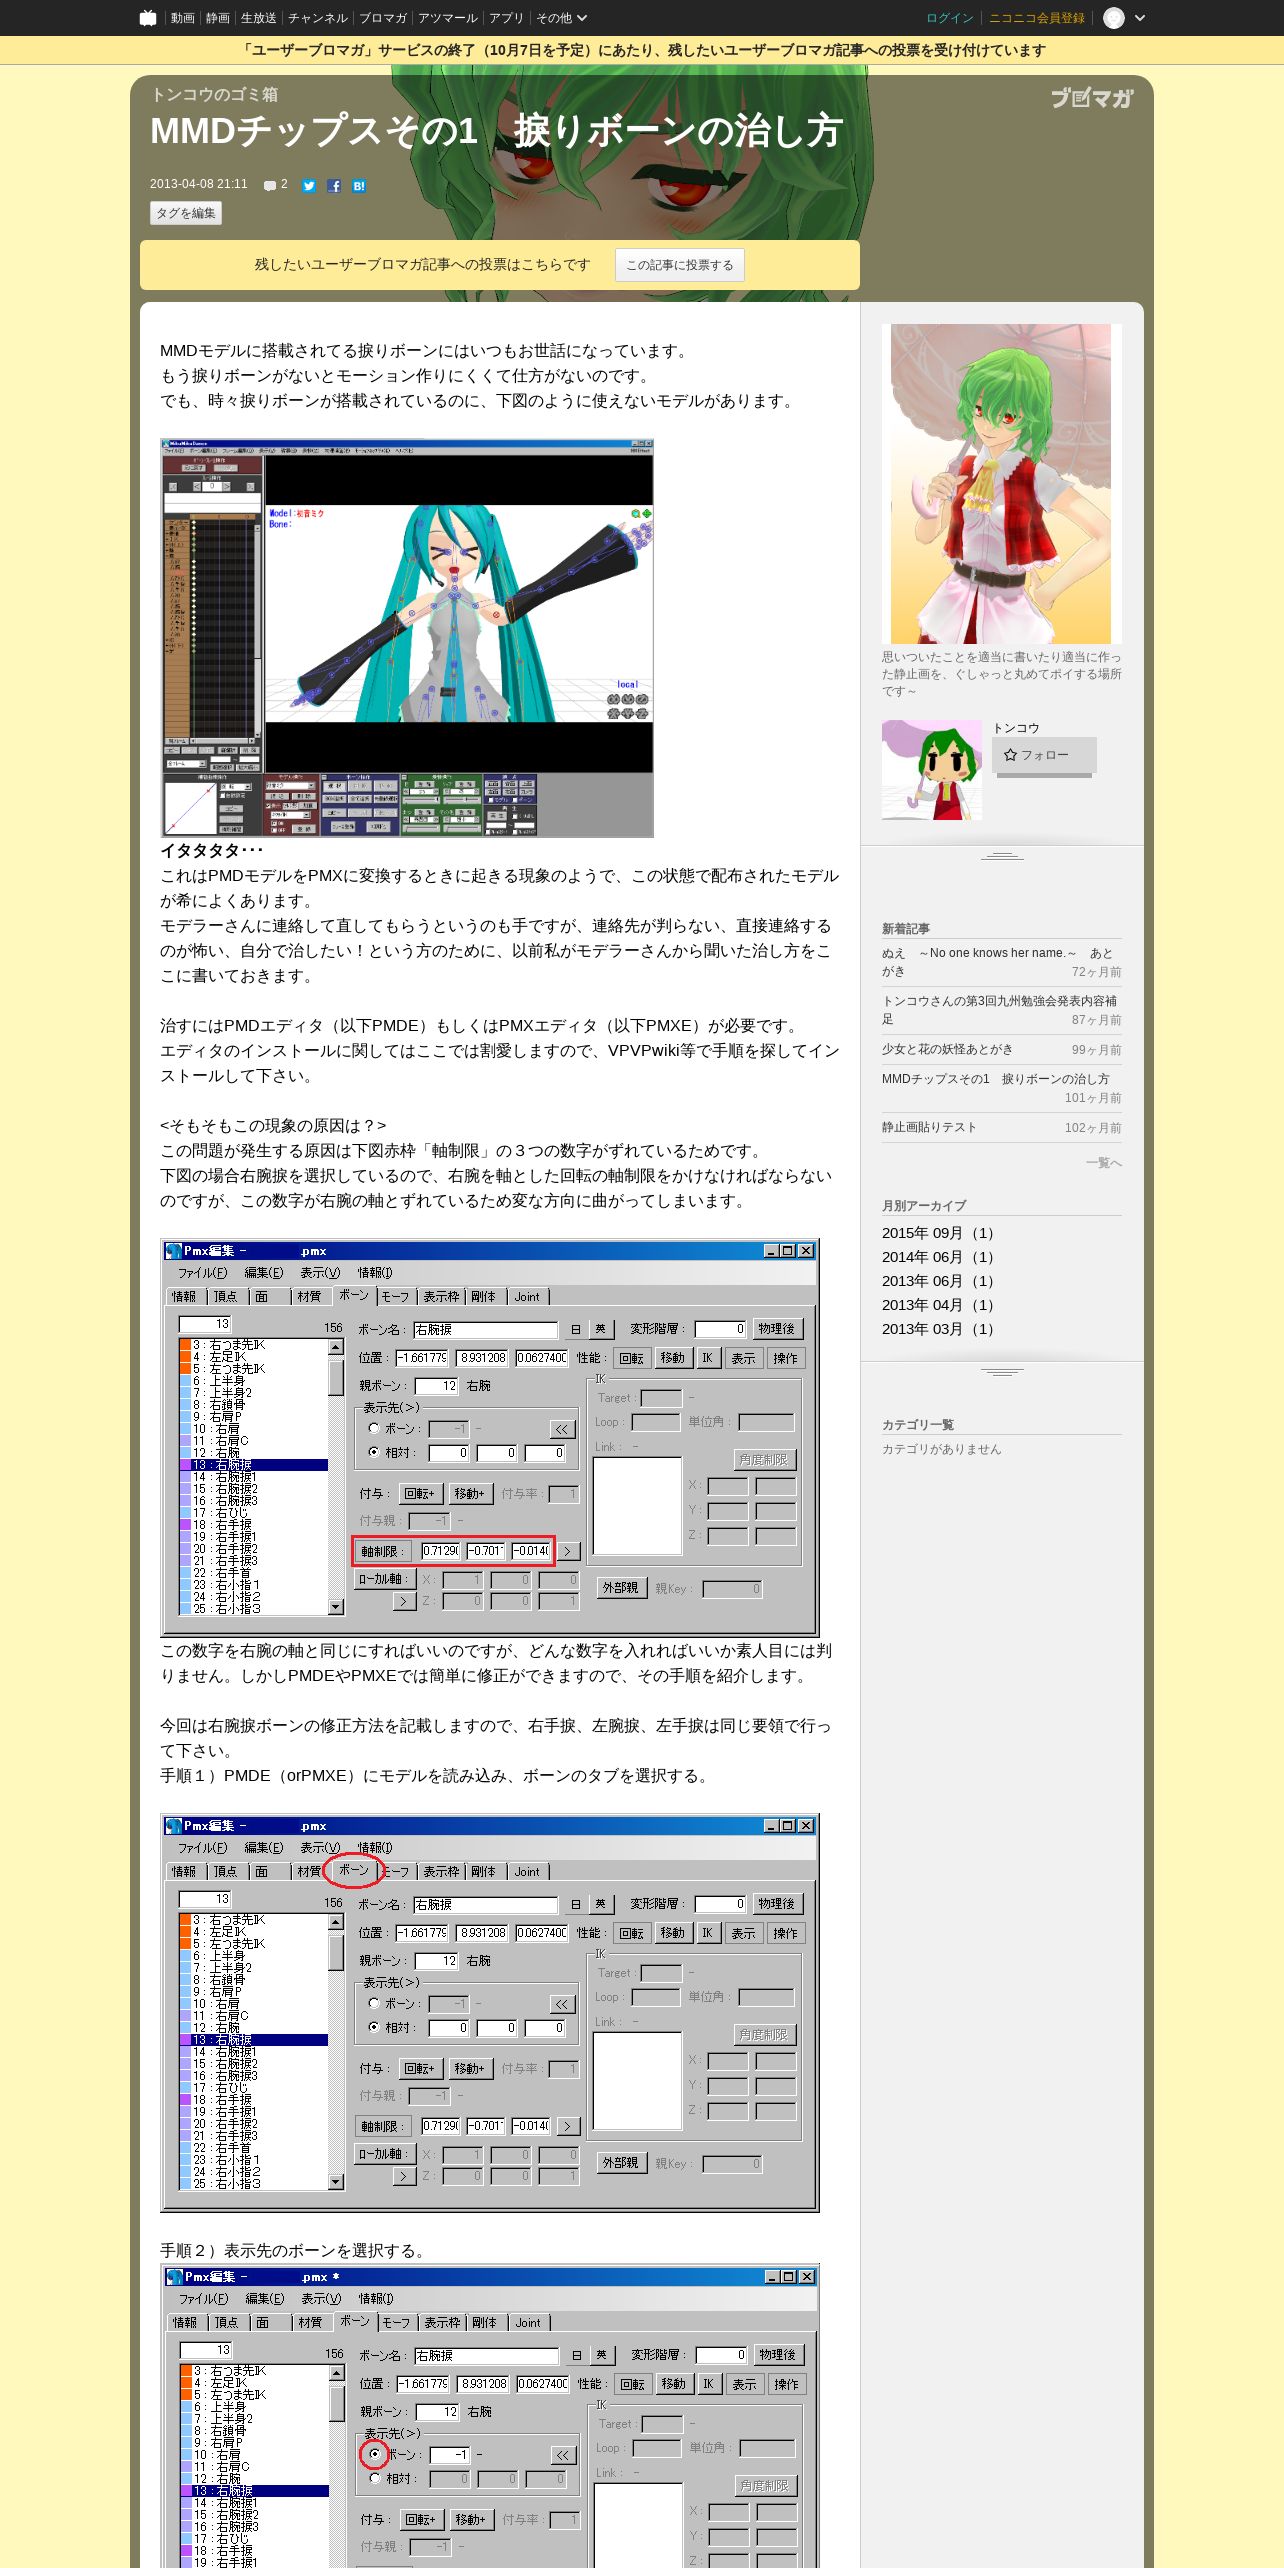Open the Facebook share icon

click(x=334, y=186)
